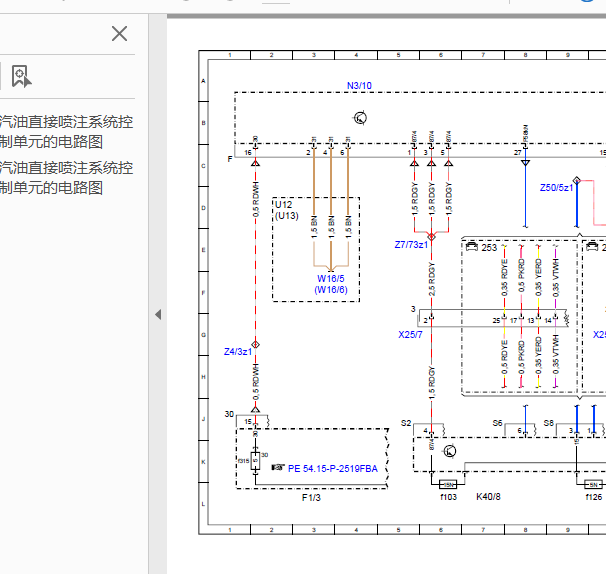
Task: Click the transistor symbol inside K40/8 box
Action: coord(449,451)
